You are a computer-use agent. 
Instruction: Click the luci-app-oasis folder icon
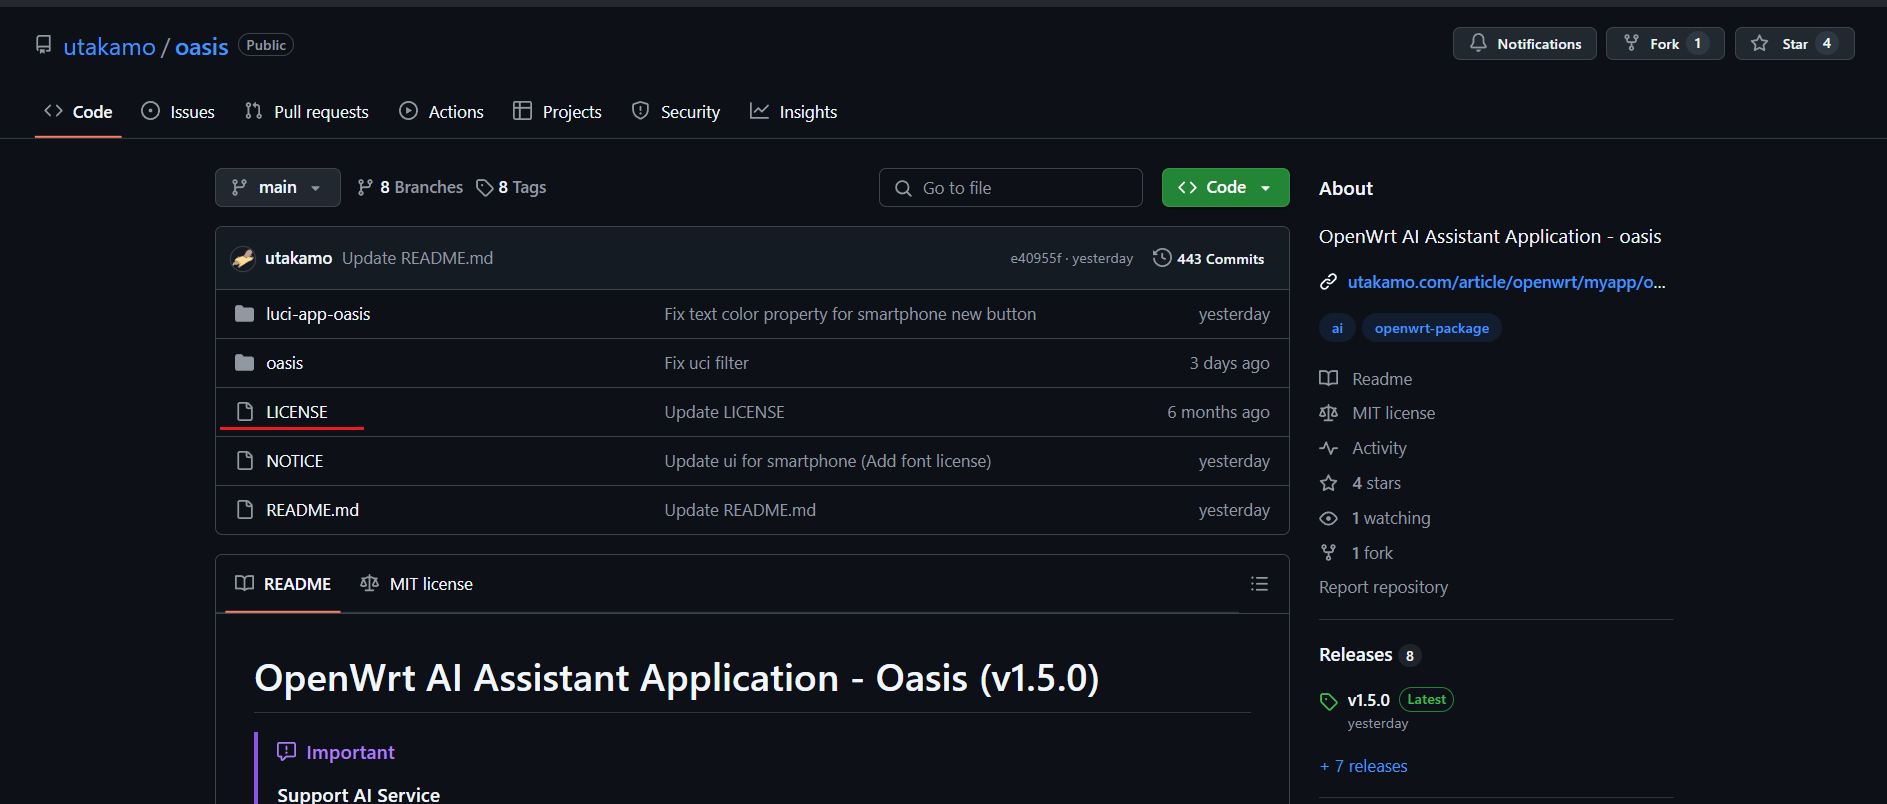click(x=244, y=314)
